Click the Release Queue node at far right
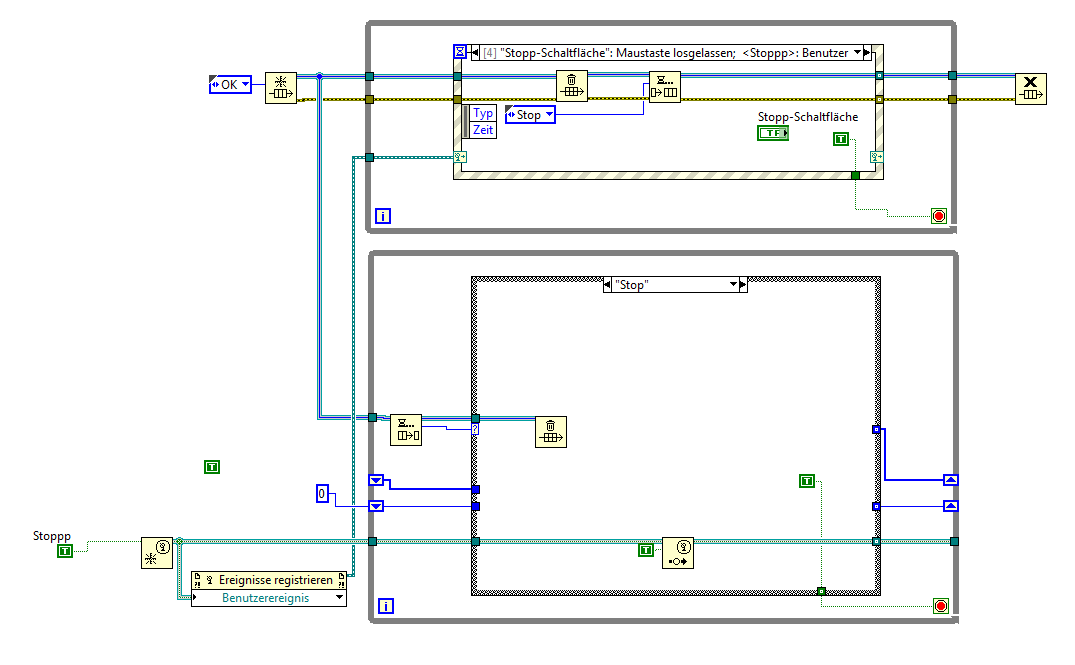The image size is (1075, 665). [1030, 88]
